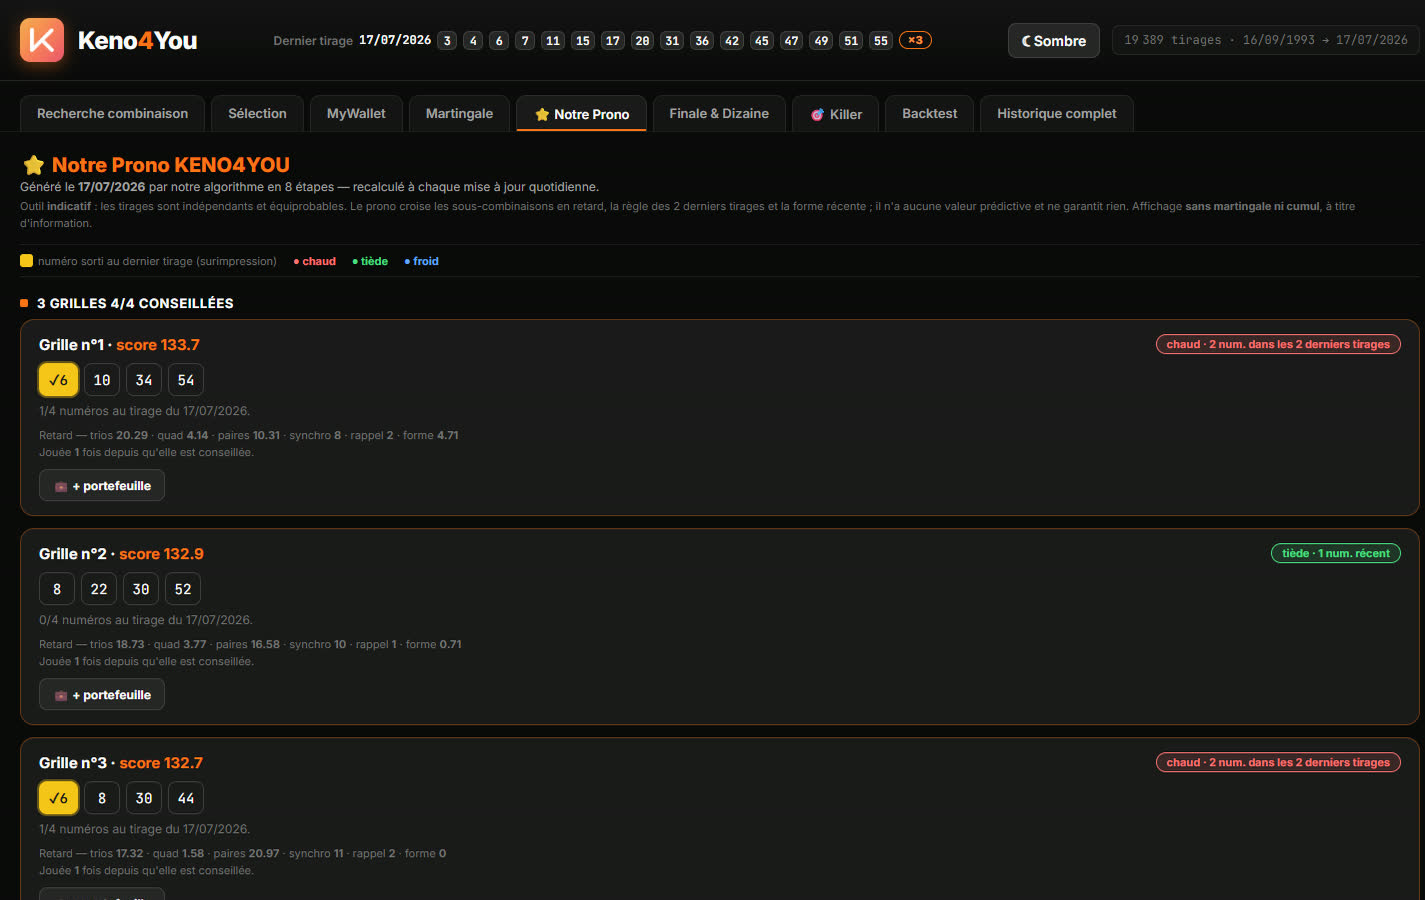This screenshot has height=900, width=1425.
Task: View the Historique complet tab
Action: click(1056, 114)
